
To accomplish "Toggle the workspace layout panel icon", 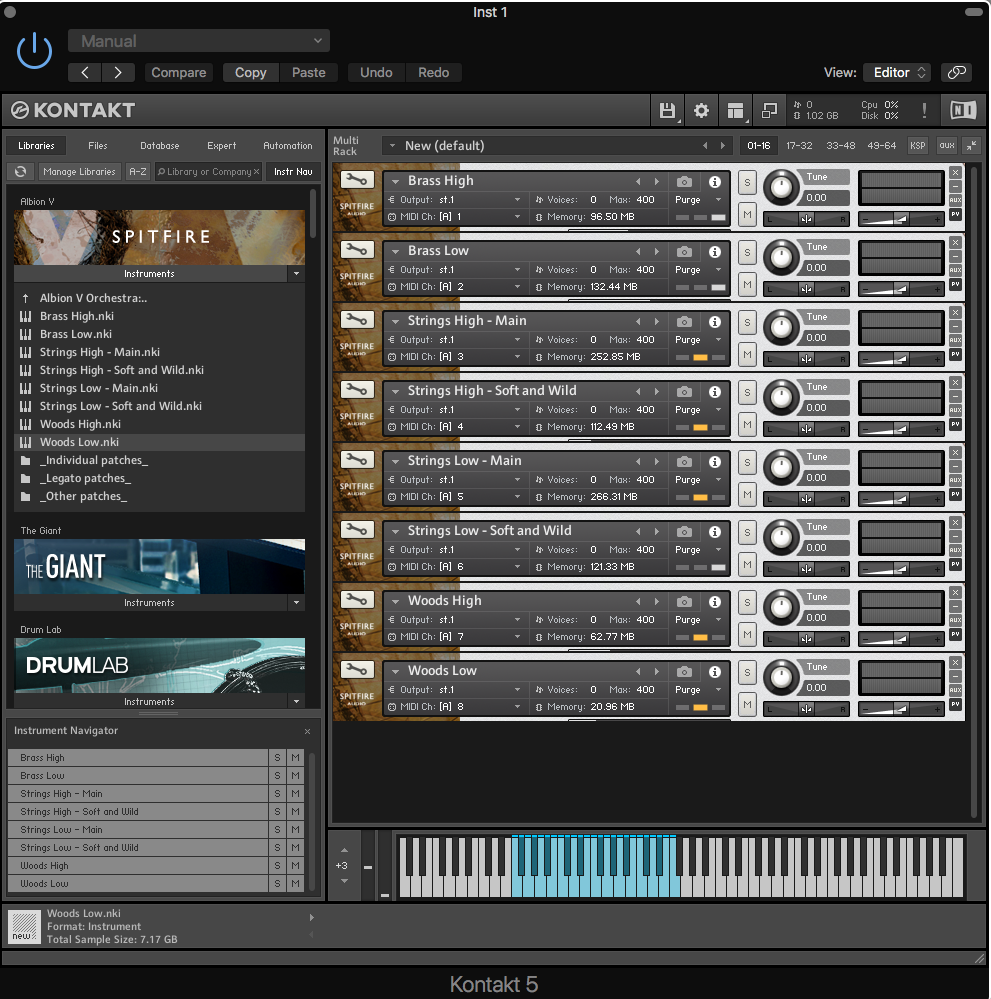I will [735, 111].
